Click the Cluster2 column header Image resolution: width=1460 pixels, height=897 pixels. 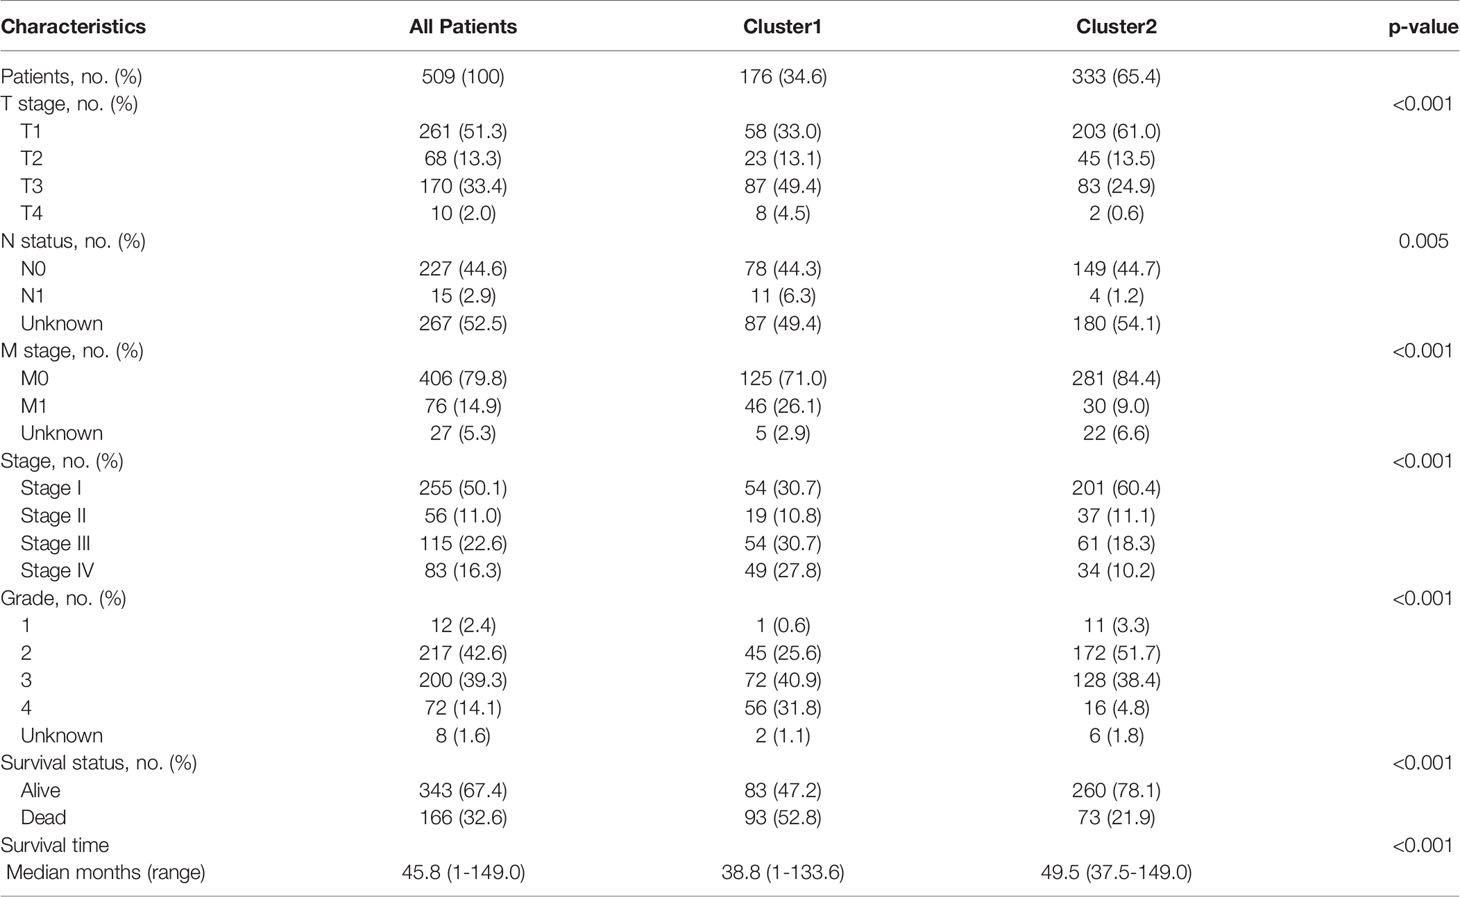[1116, 27]
